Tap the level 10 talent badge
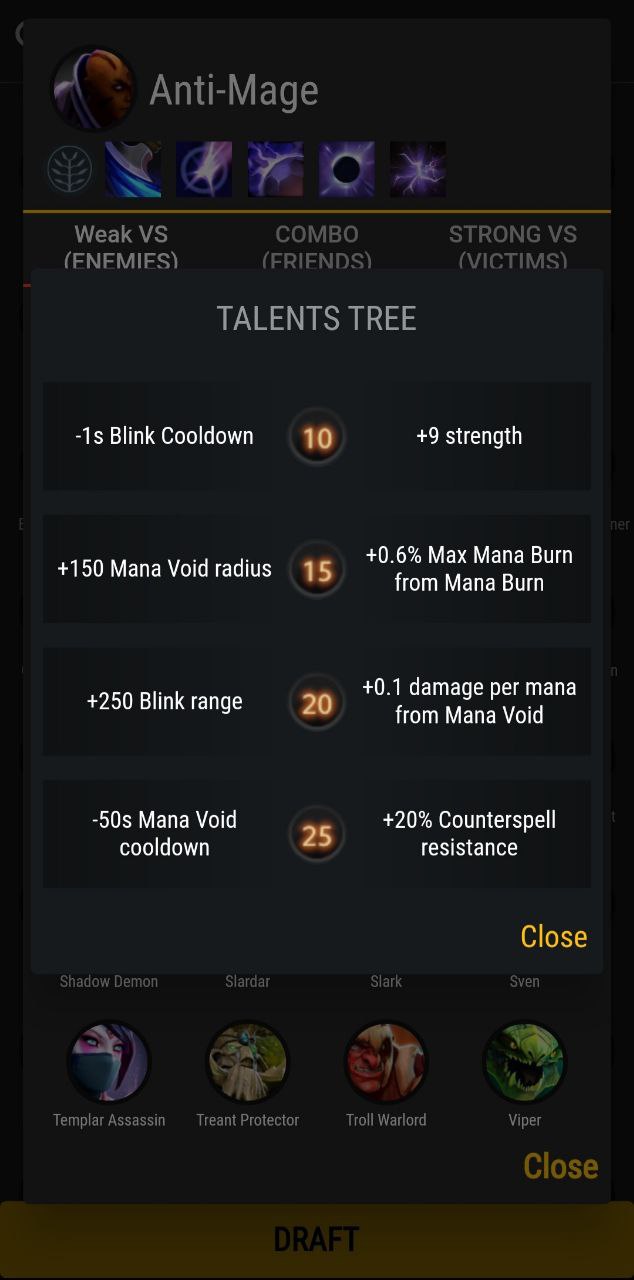 point(317,437)
